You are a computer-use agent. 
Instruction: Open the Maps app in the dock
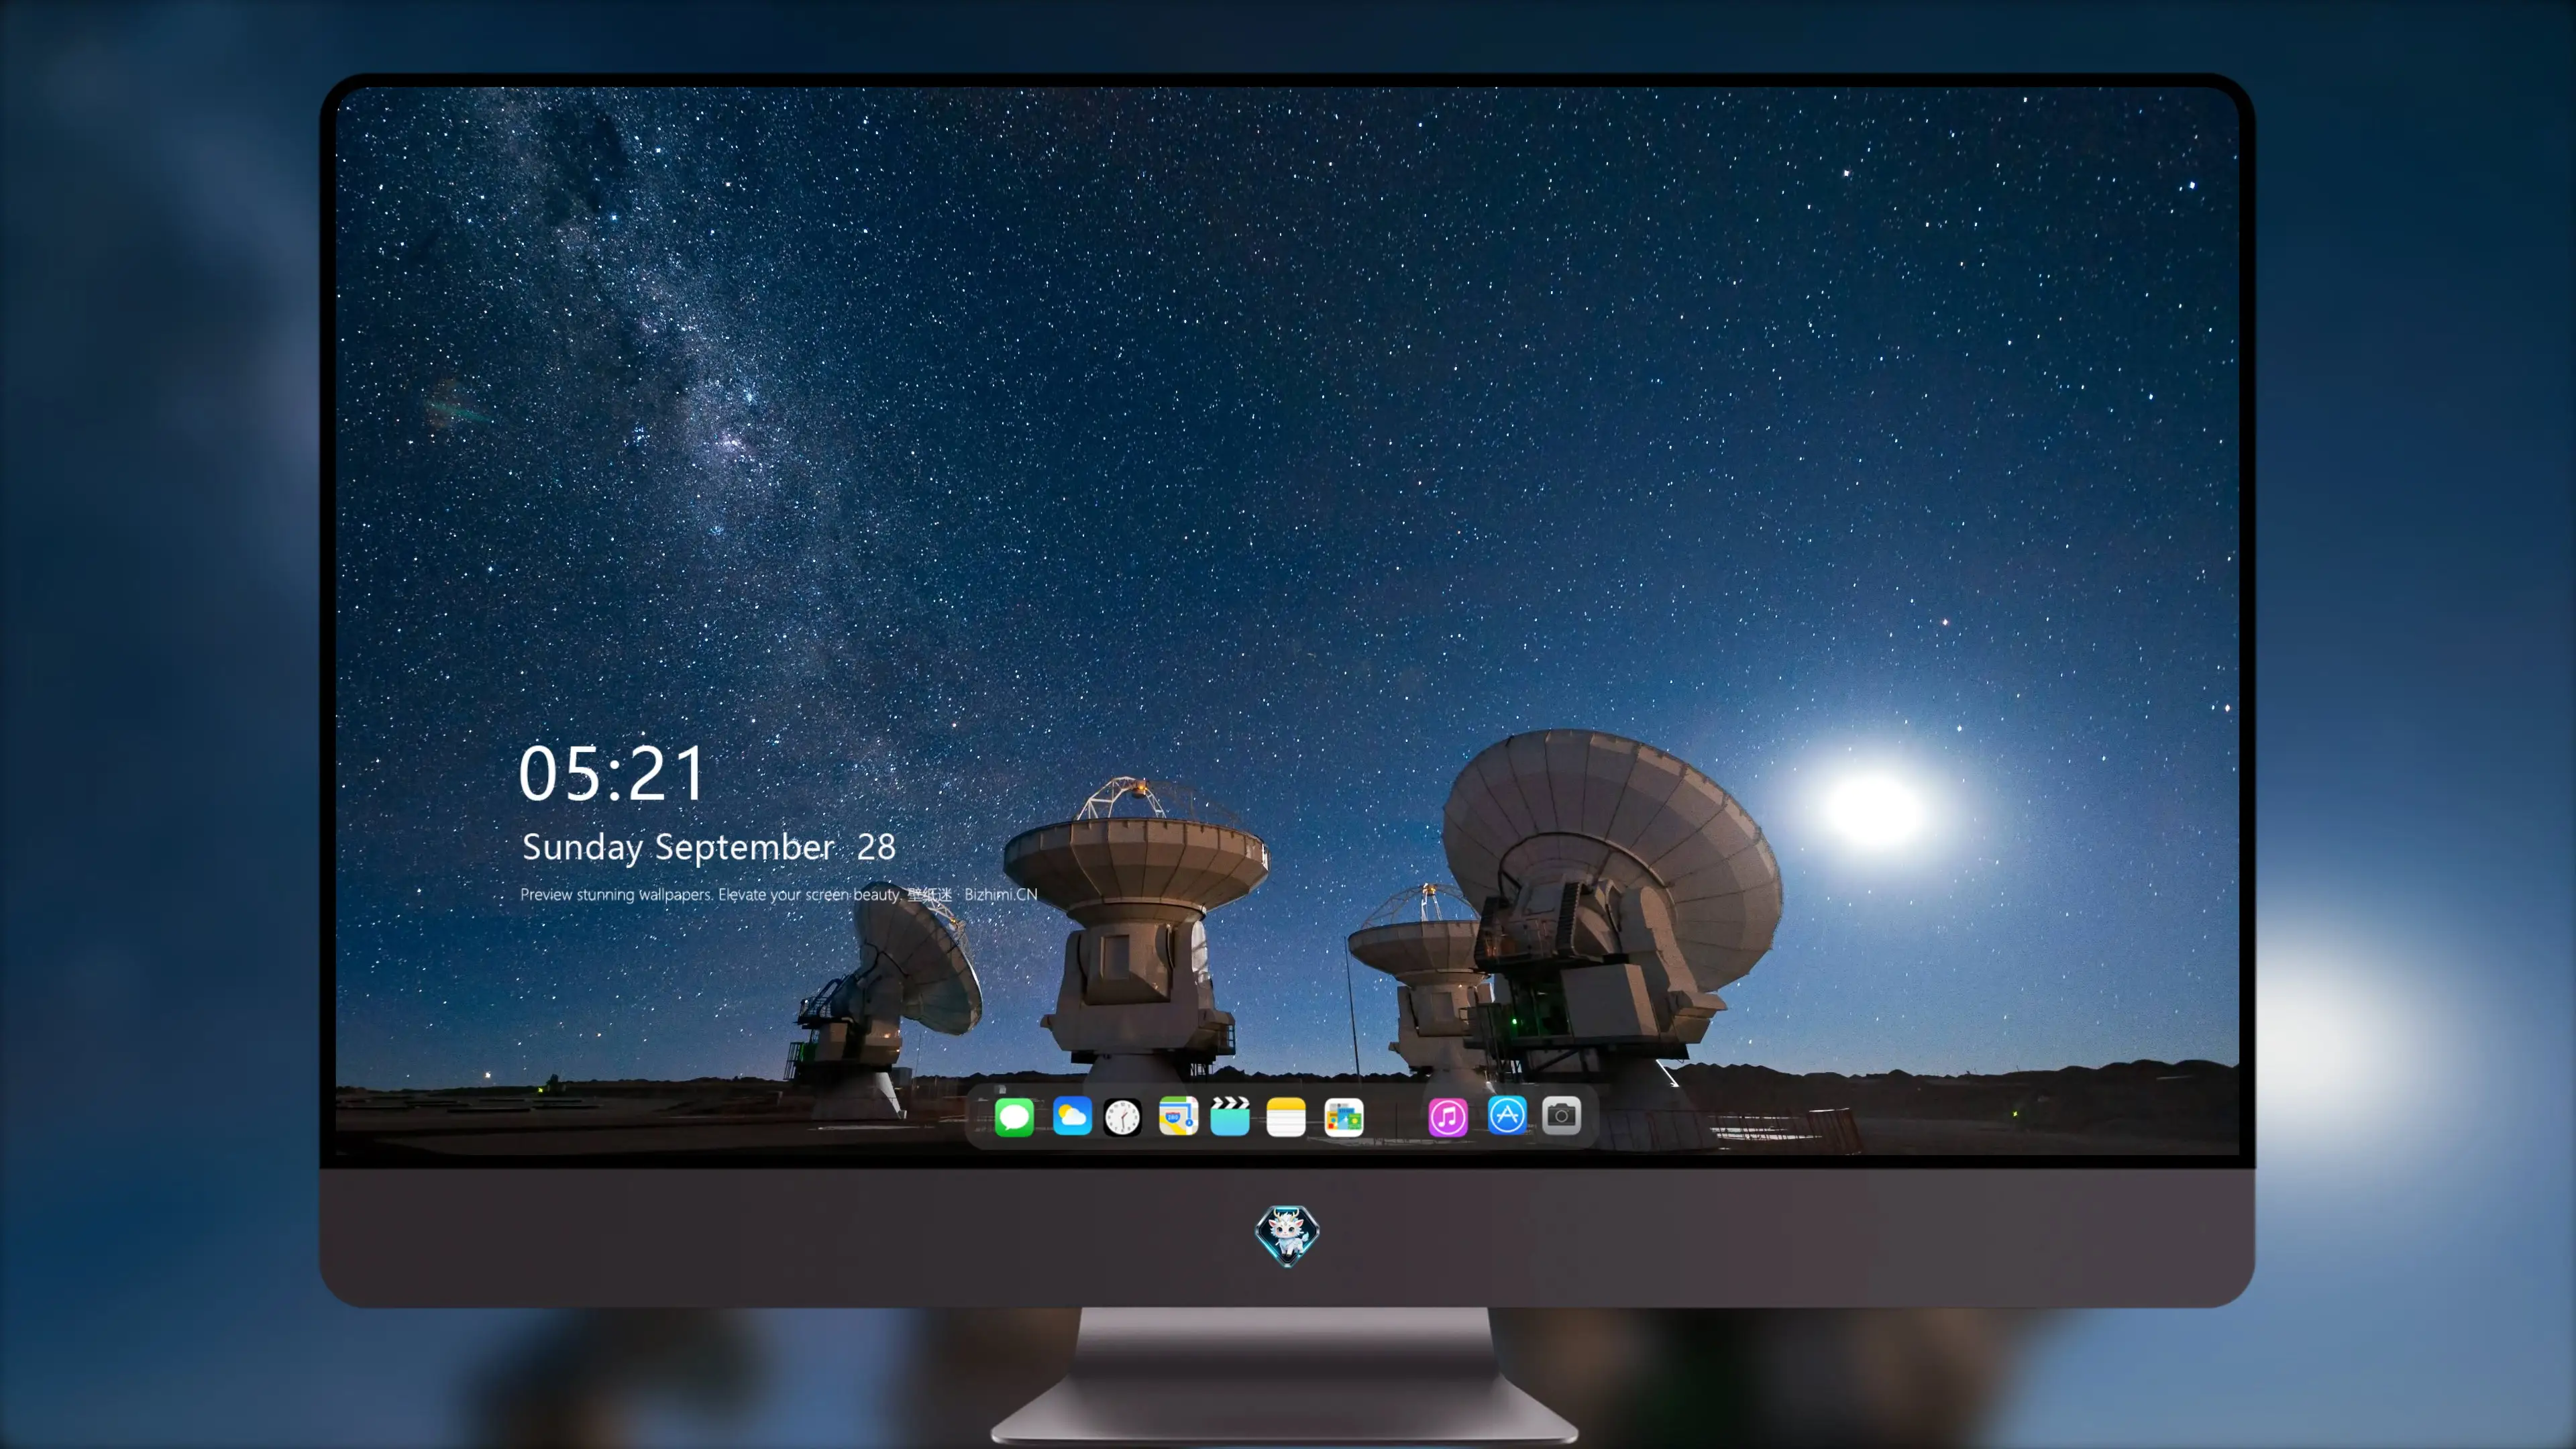1178,1116
